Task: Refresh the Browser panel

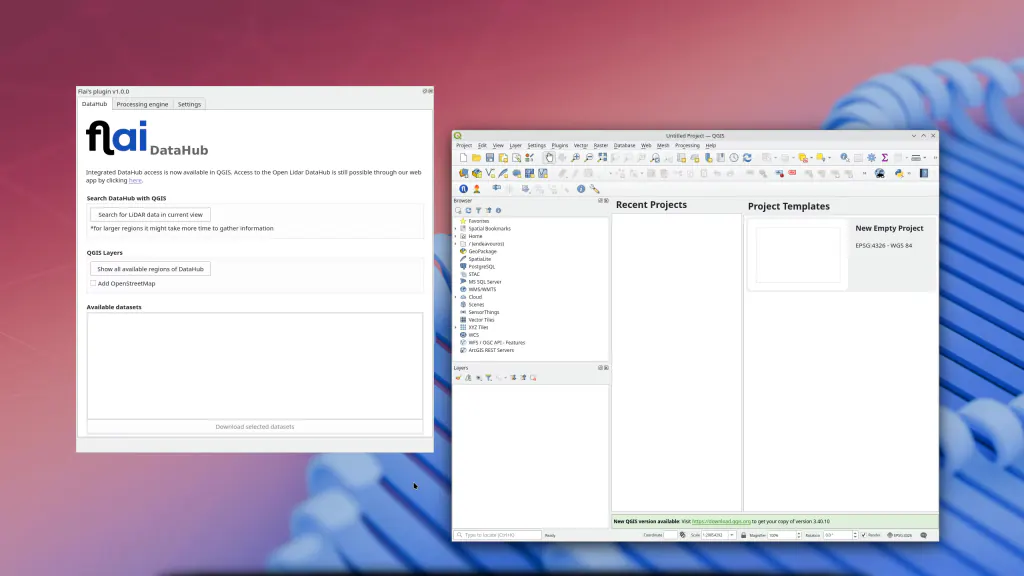Action: (468, 210)
